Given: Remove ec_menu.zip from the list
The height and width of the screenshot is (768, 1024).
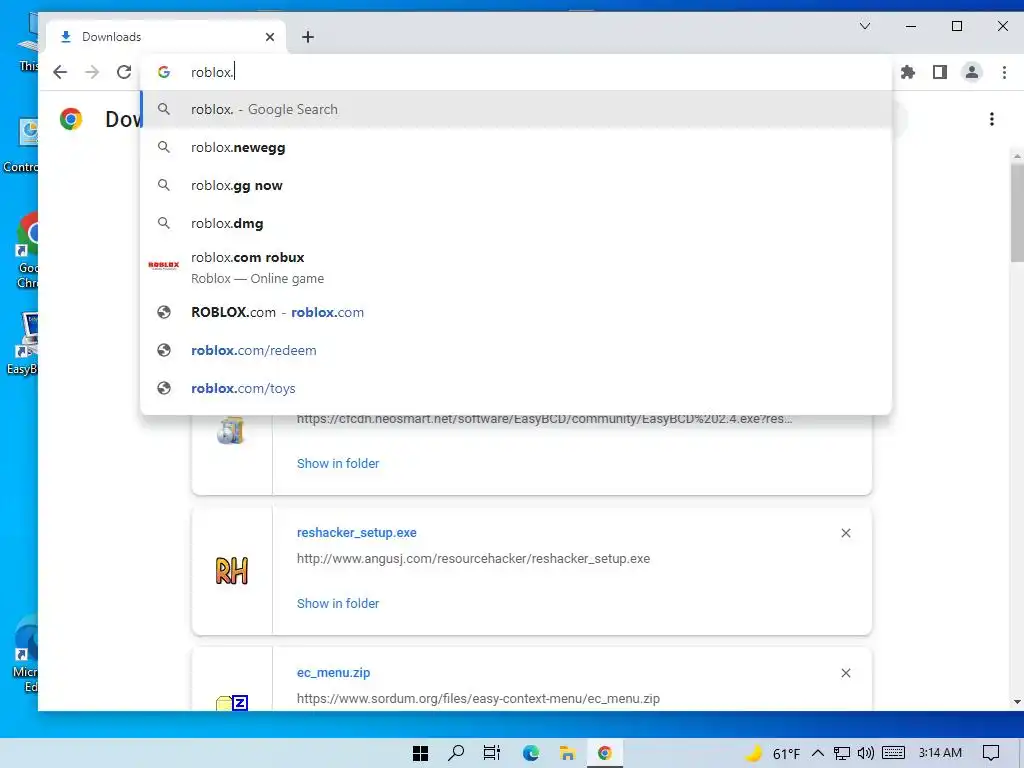Looking at the screenshot, I should pyautogui.click(x=846, y=673).
